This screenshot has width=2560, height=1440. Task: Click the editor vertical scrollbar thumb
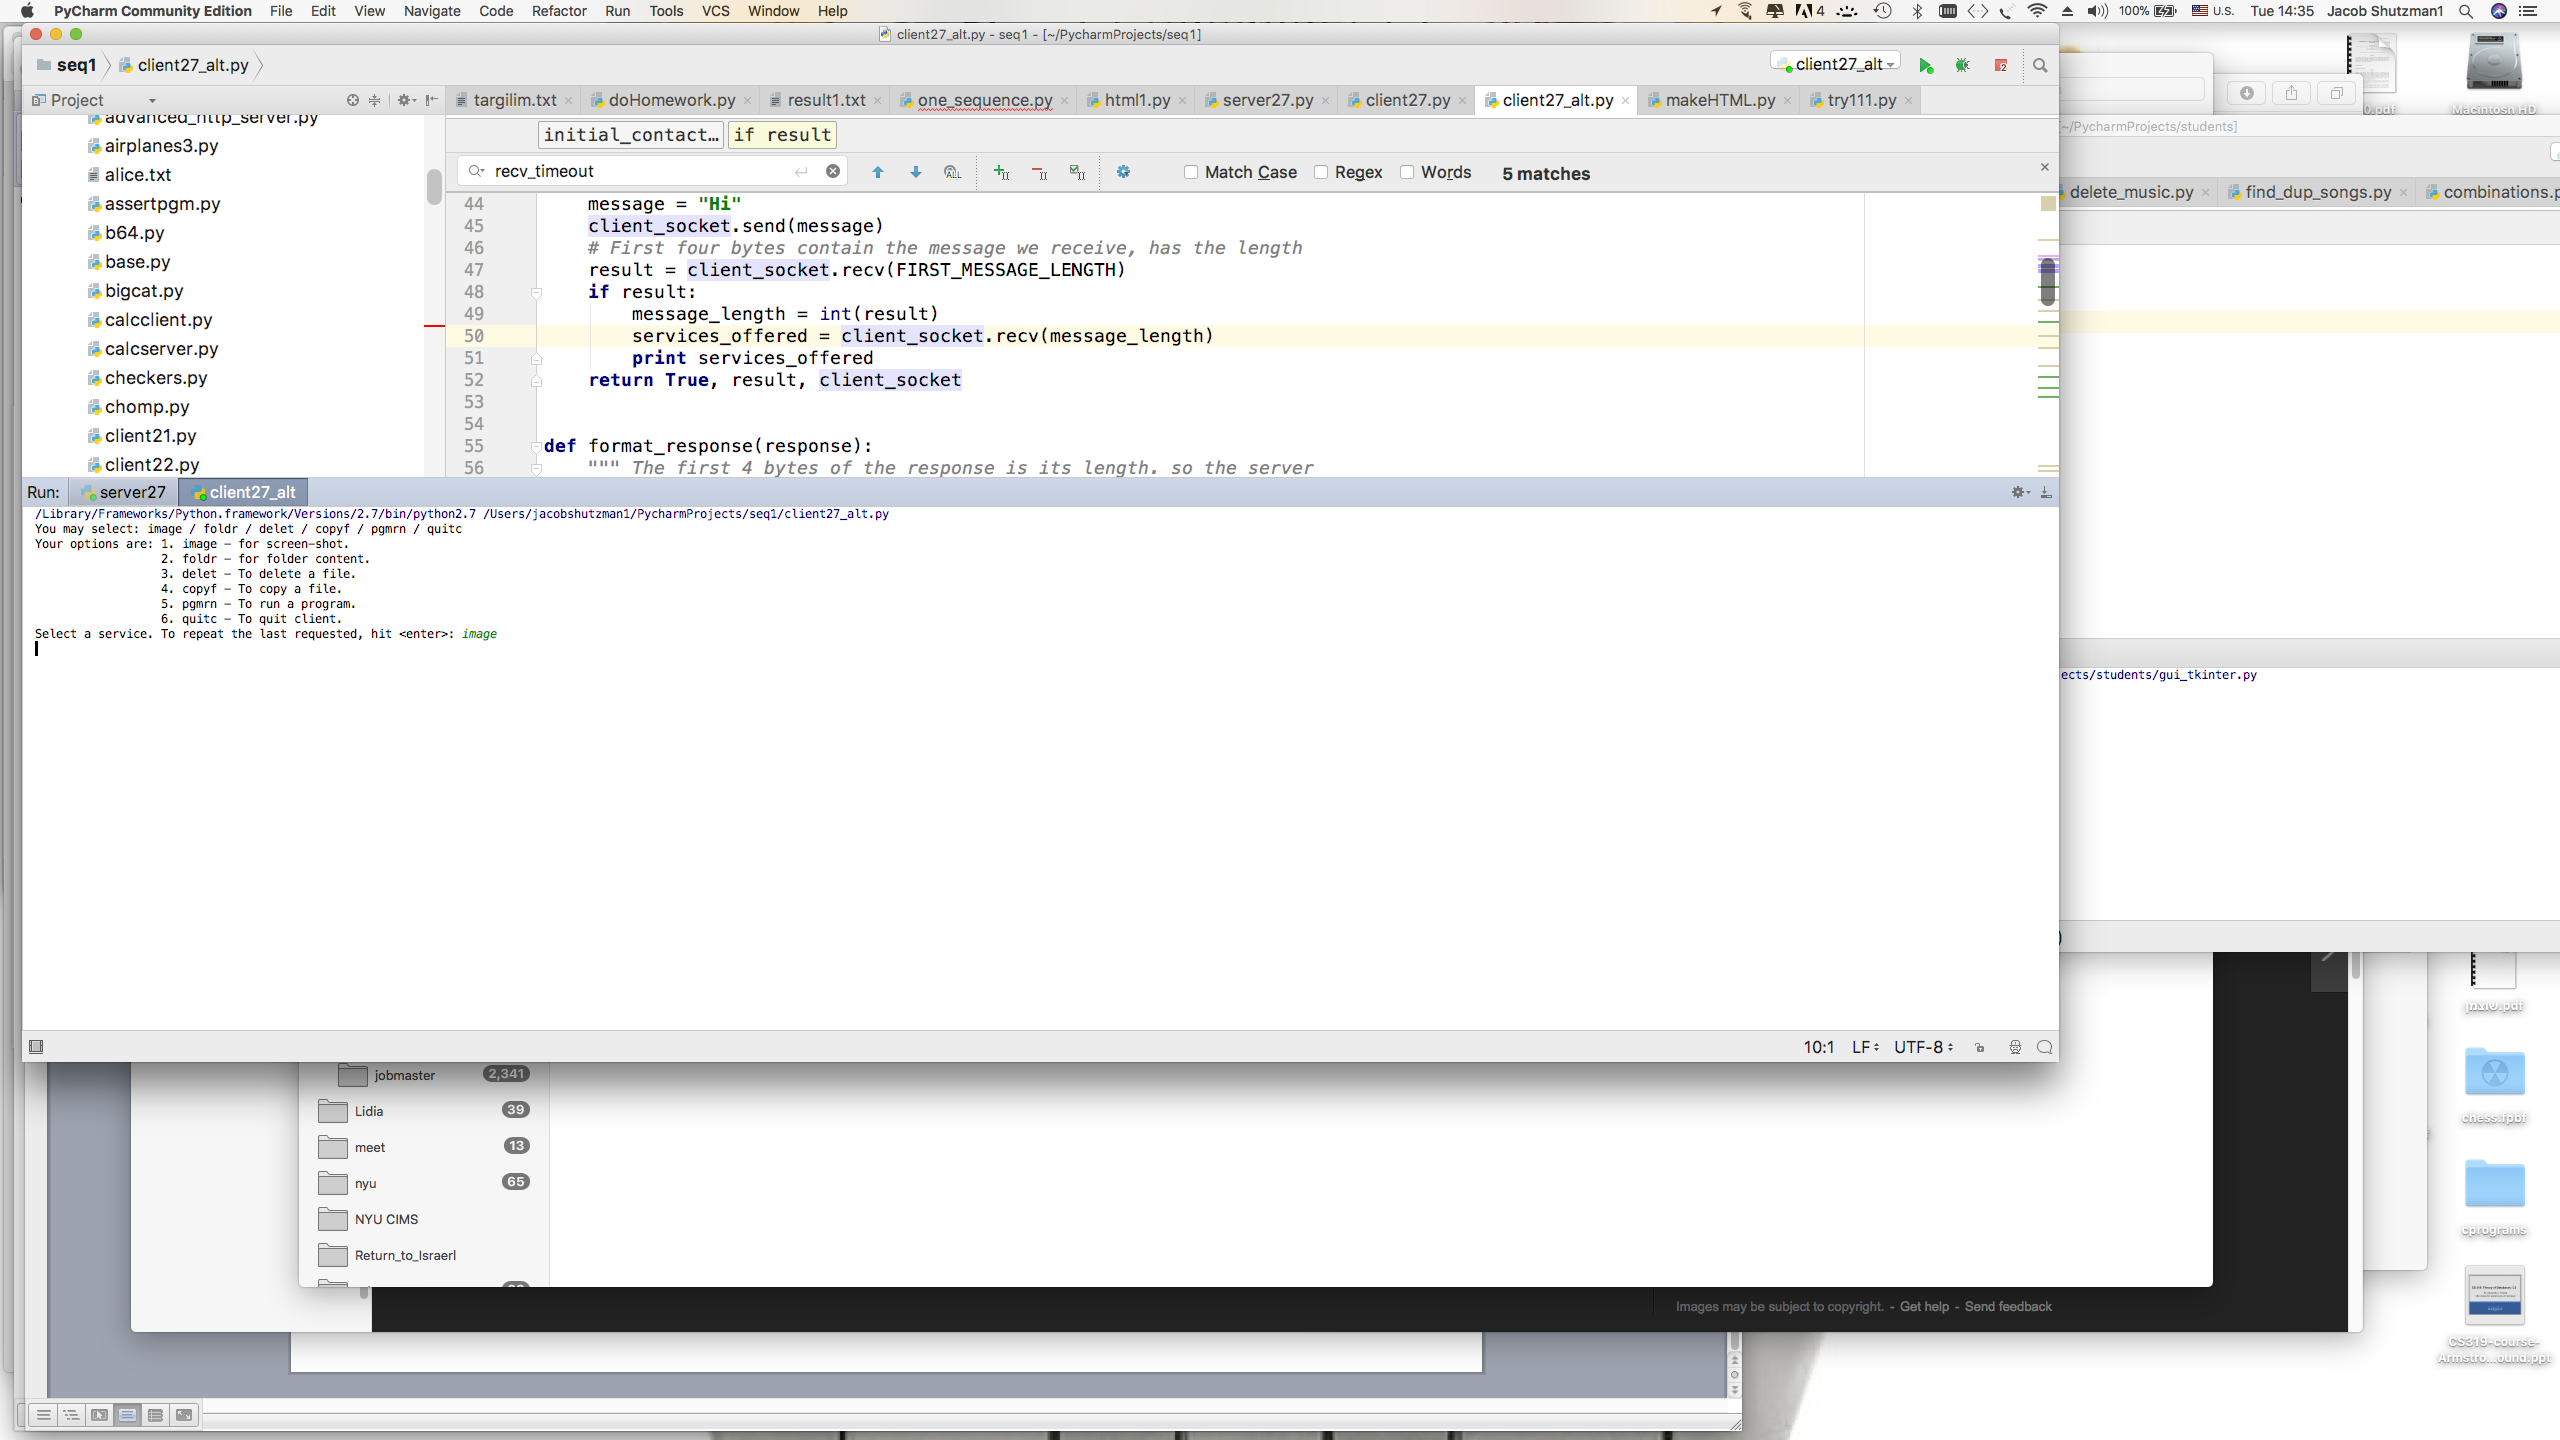pos(2047,282)
